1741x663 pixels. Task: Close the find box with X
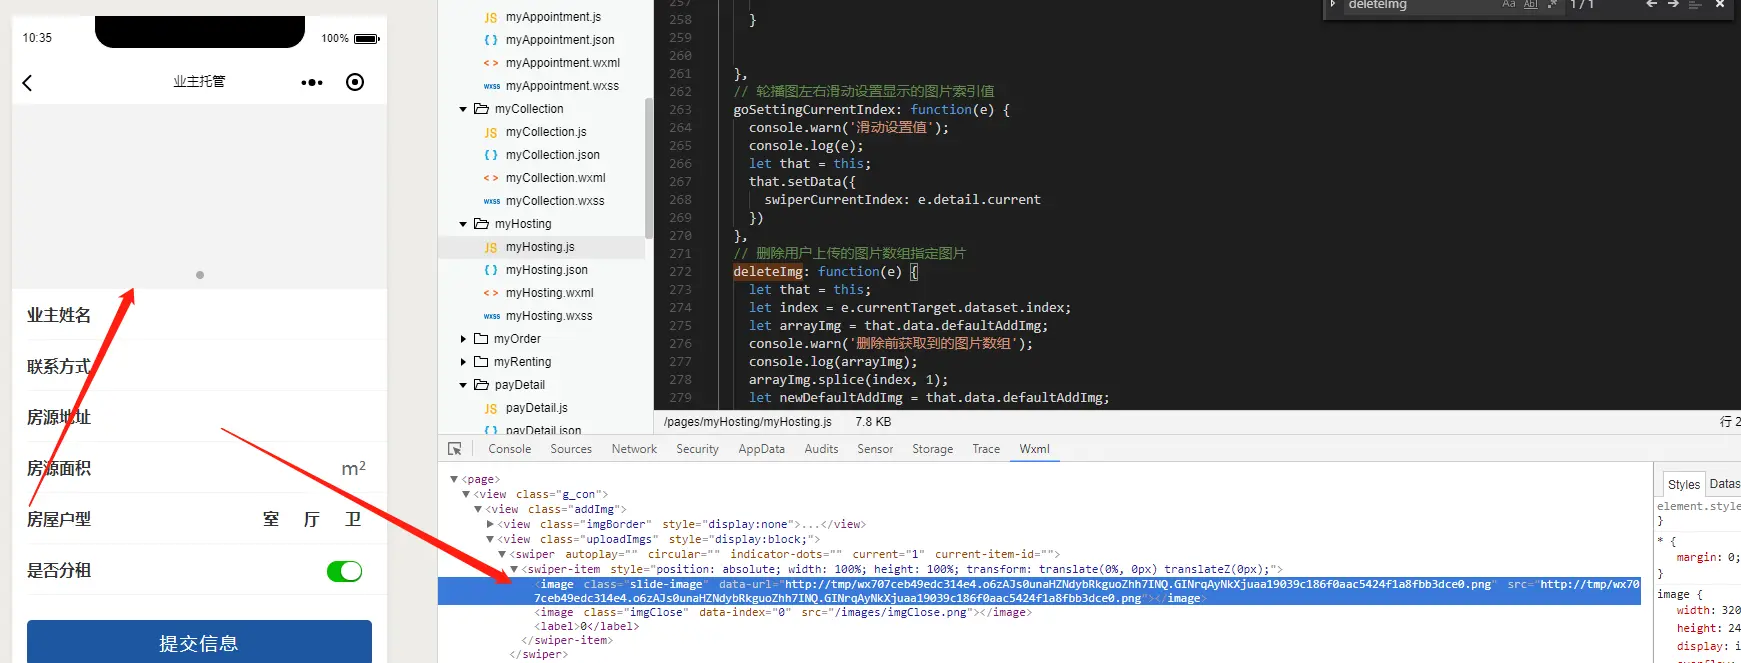click(1720, 4)
